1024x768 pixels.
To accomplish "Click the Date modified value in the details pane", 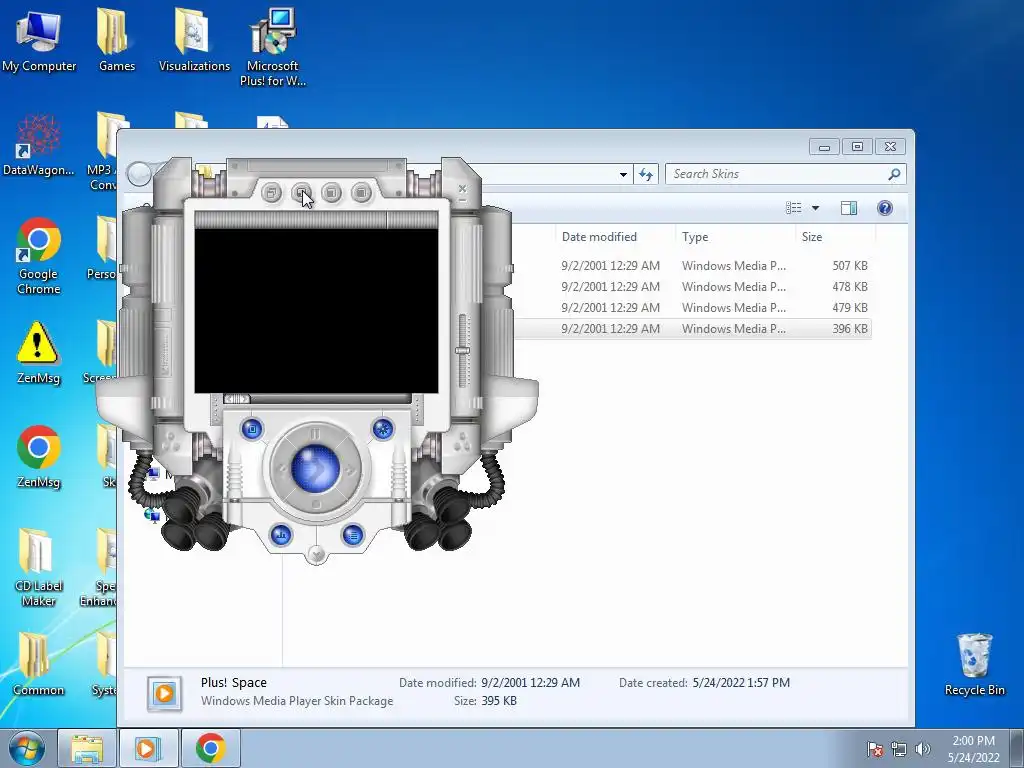I will pos(530,682).
